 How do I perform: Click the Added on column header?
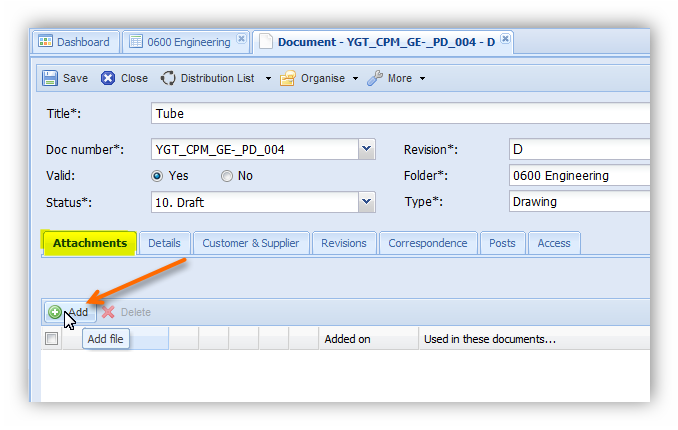[x=347, y=339]
